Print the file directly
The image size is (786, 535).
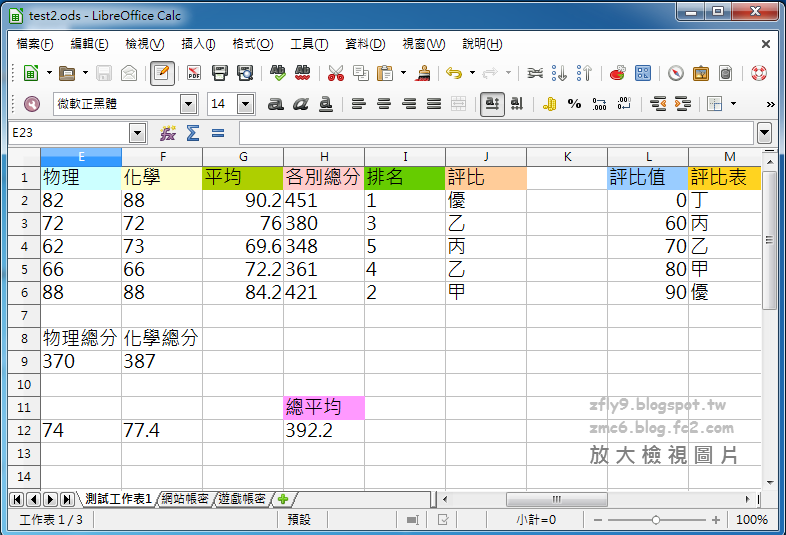click(220, 73)
